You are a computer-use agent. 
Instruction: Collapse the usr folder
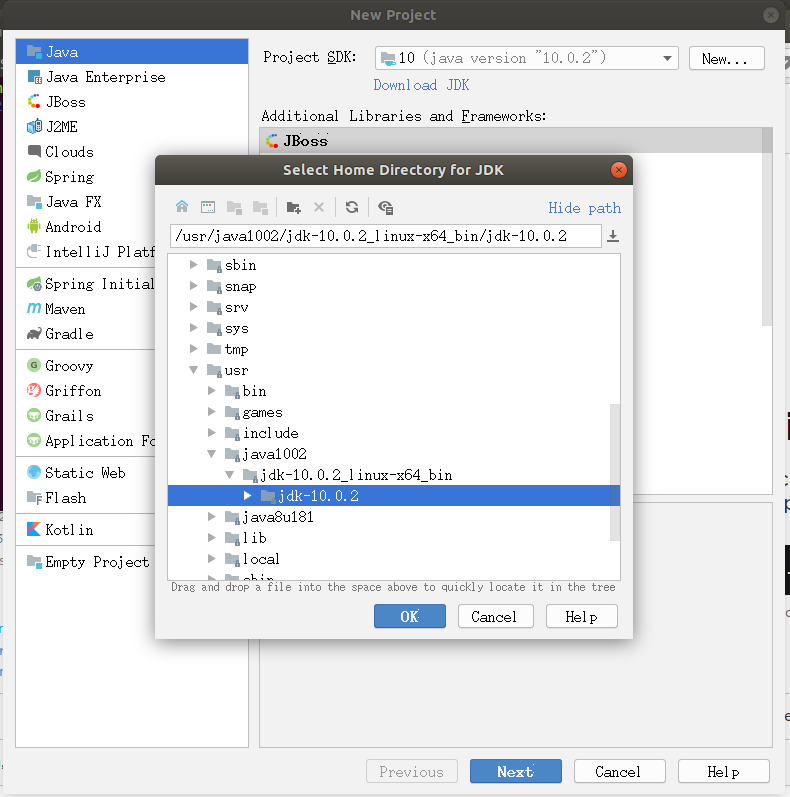tap(193, 370)
